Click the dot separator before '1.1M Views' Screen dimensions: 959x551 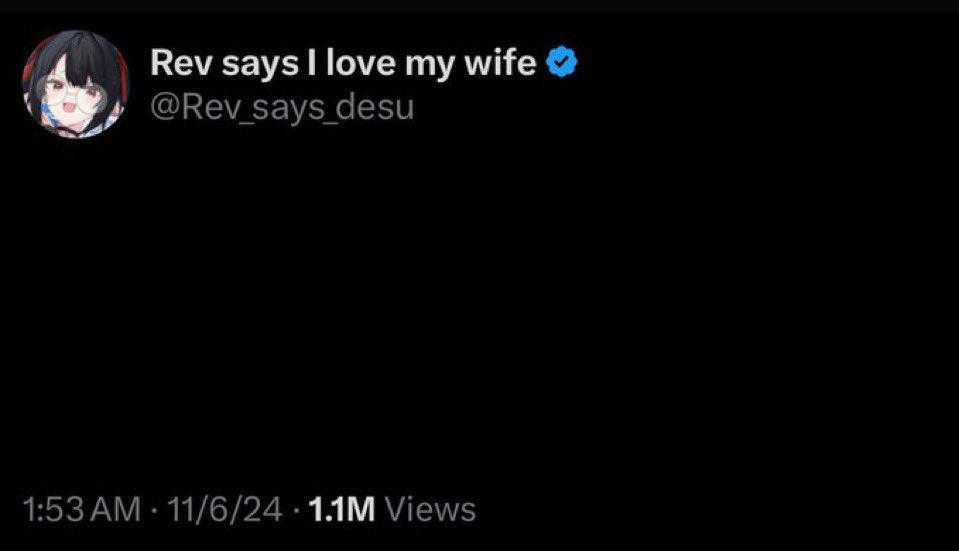coord(296,510)
